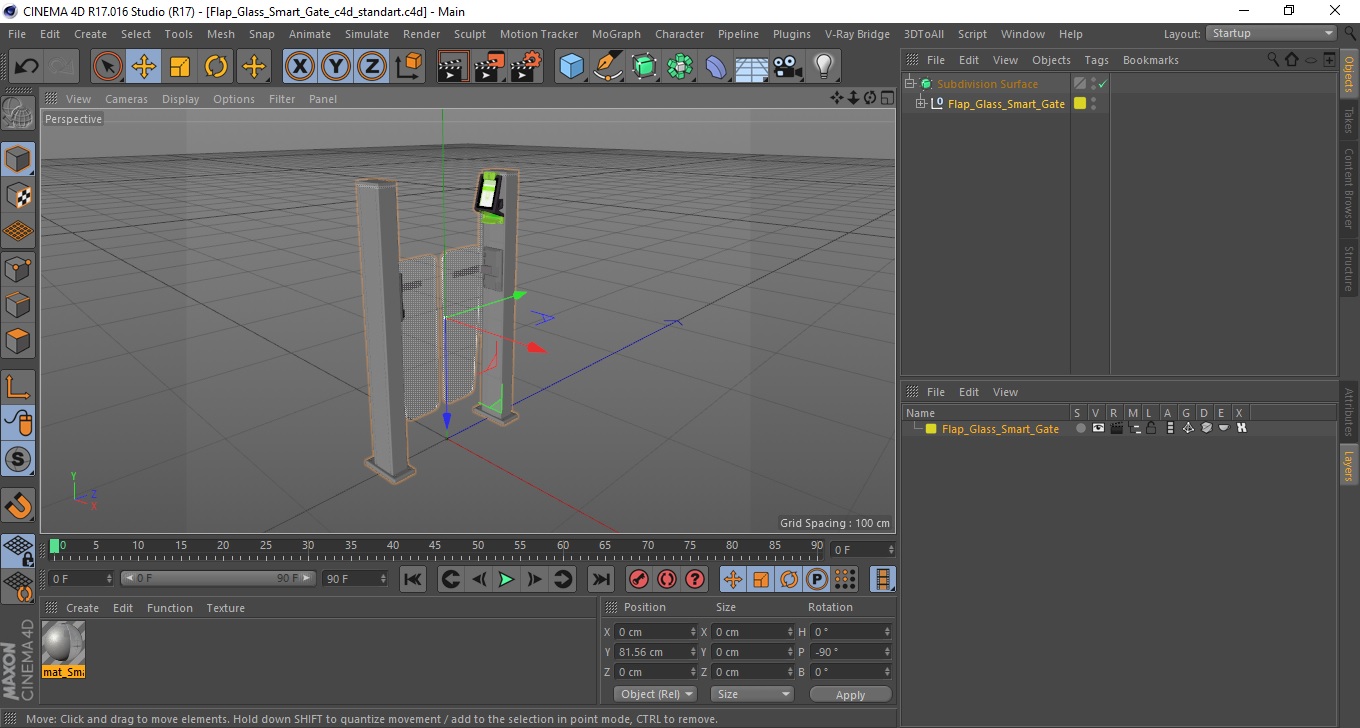This screenshot has width=1360, height=728.
Task: Step the X position spinner
Action: (x=693, y=632)
